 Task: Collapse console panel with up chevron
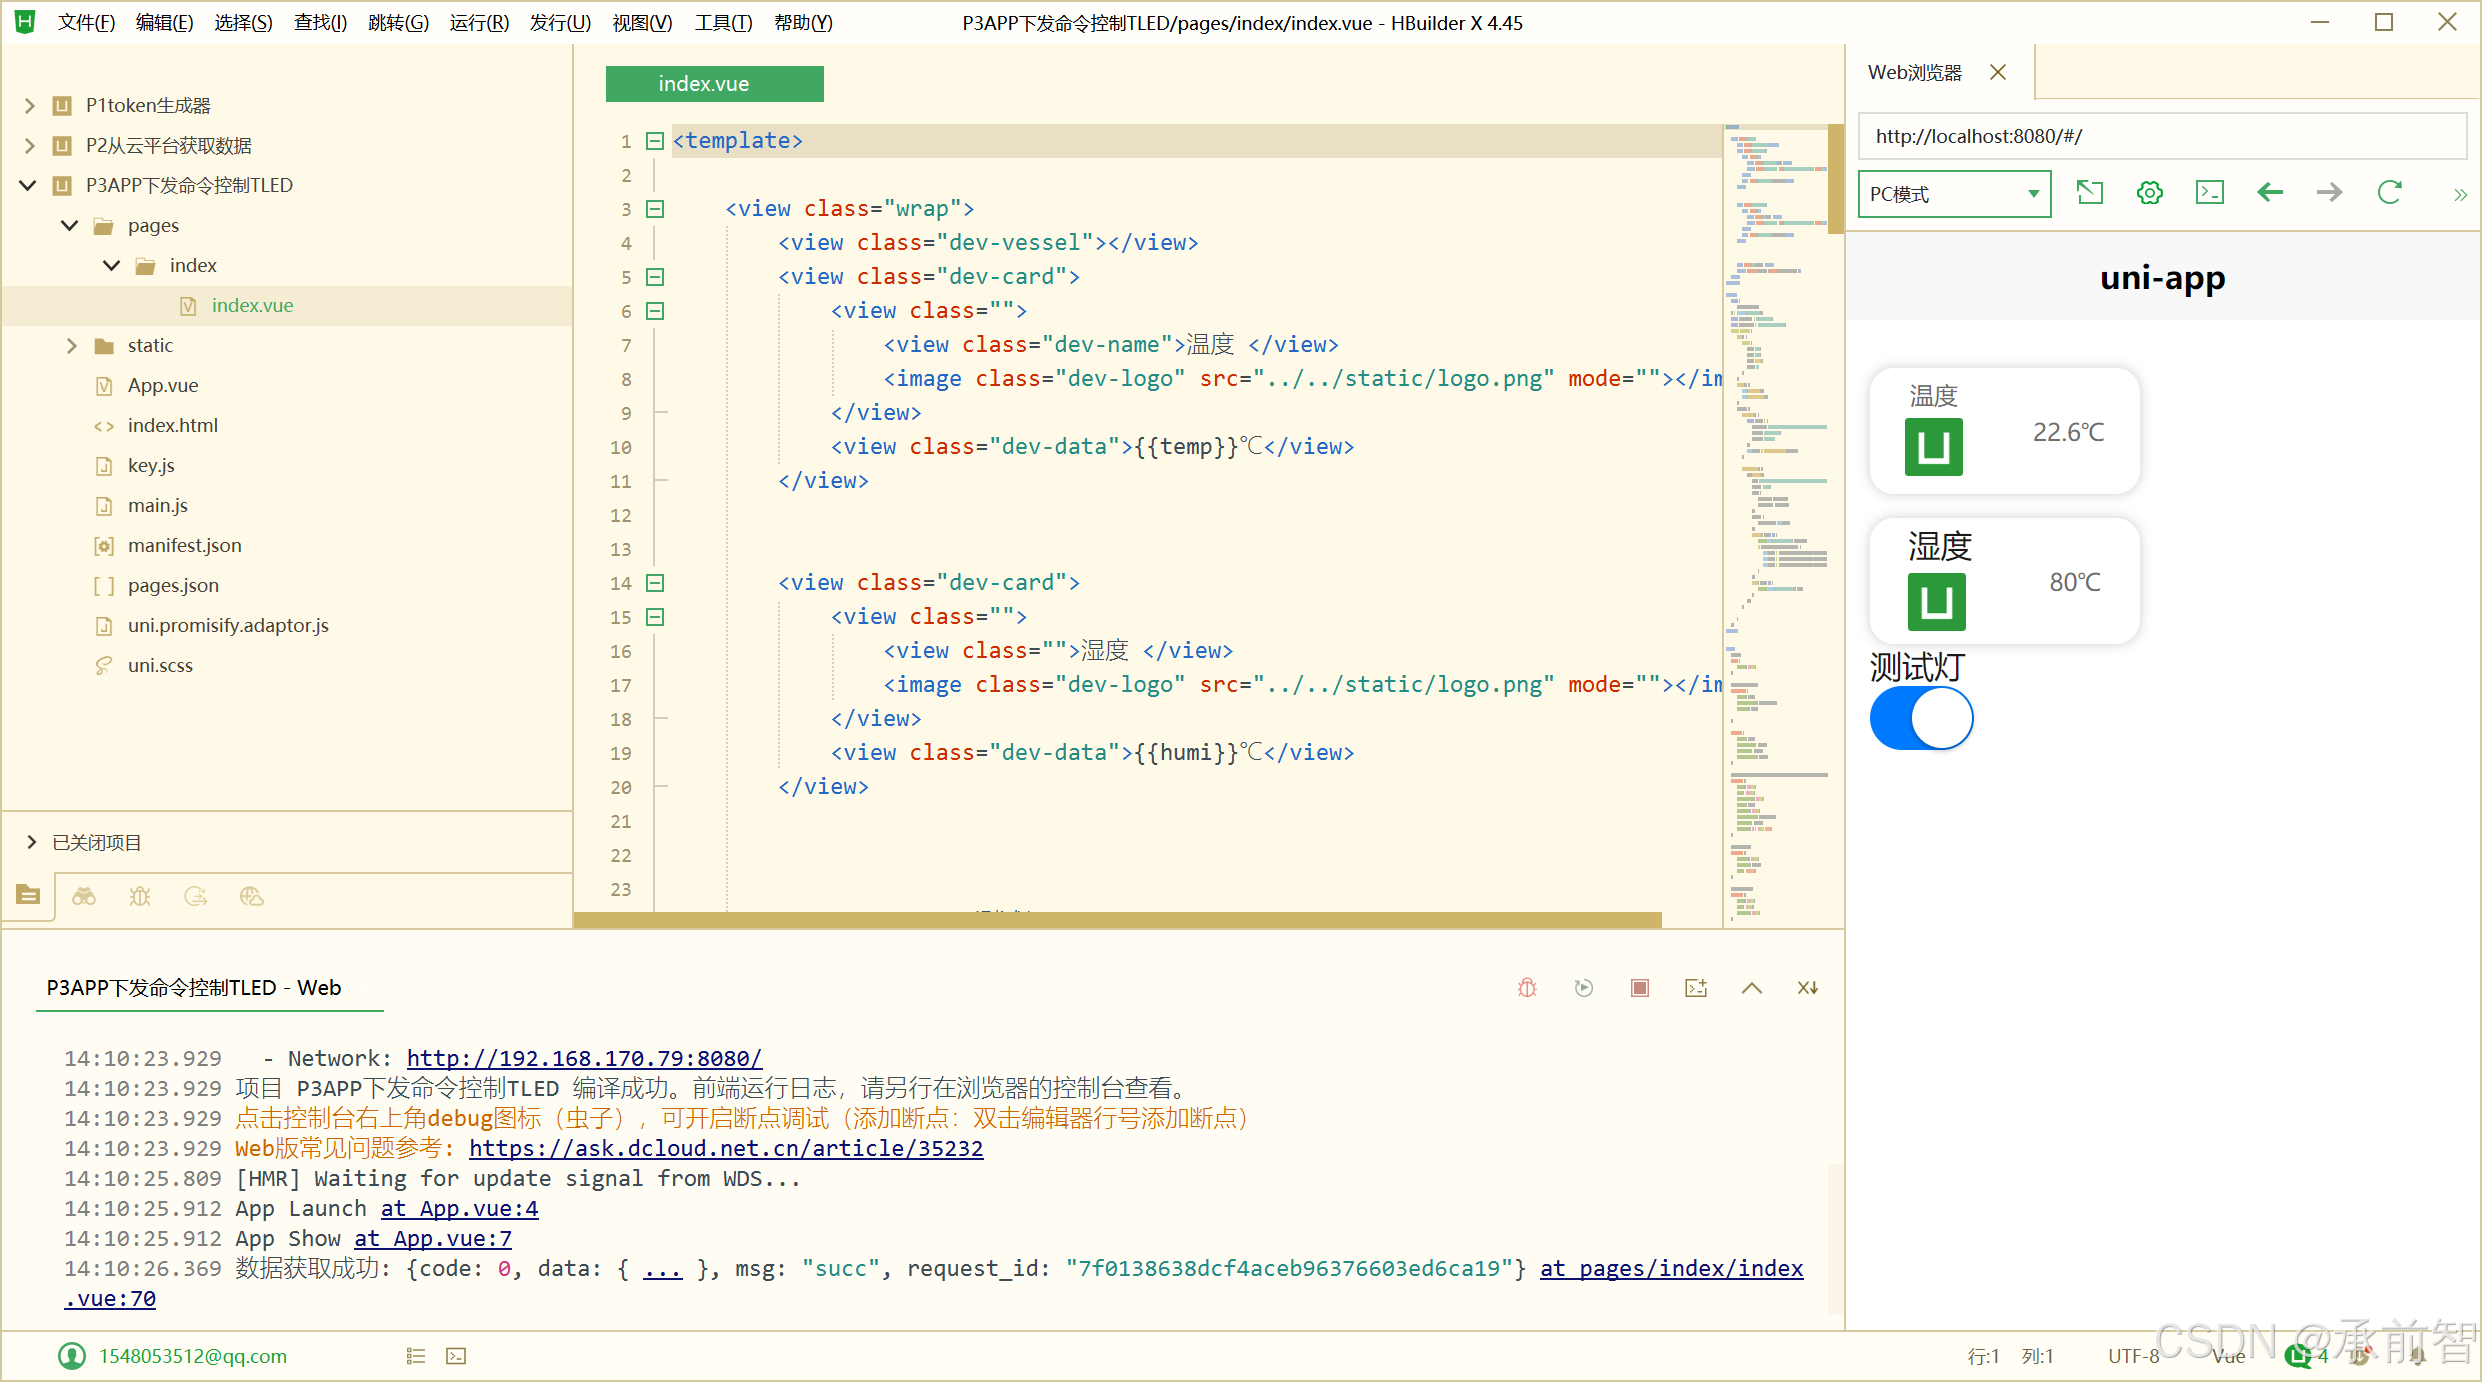point(1752,988)
